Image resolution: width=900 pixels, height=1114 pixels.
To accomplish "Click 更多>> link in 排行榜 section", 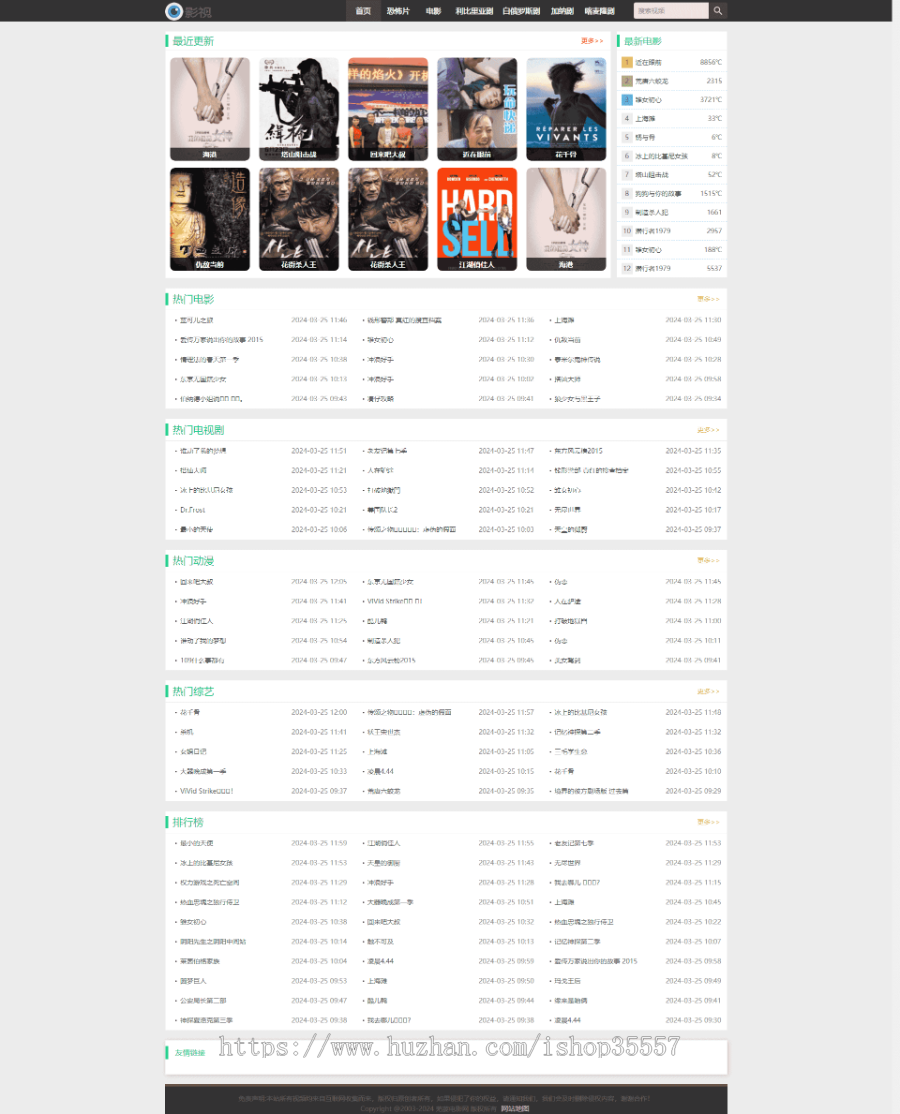I will tap(708, 822).
